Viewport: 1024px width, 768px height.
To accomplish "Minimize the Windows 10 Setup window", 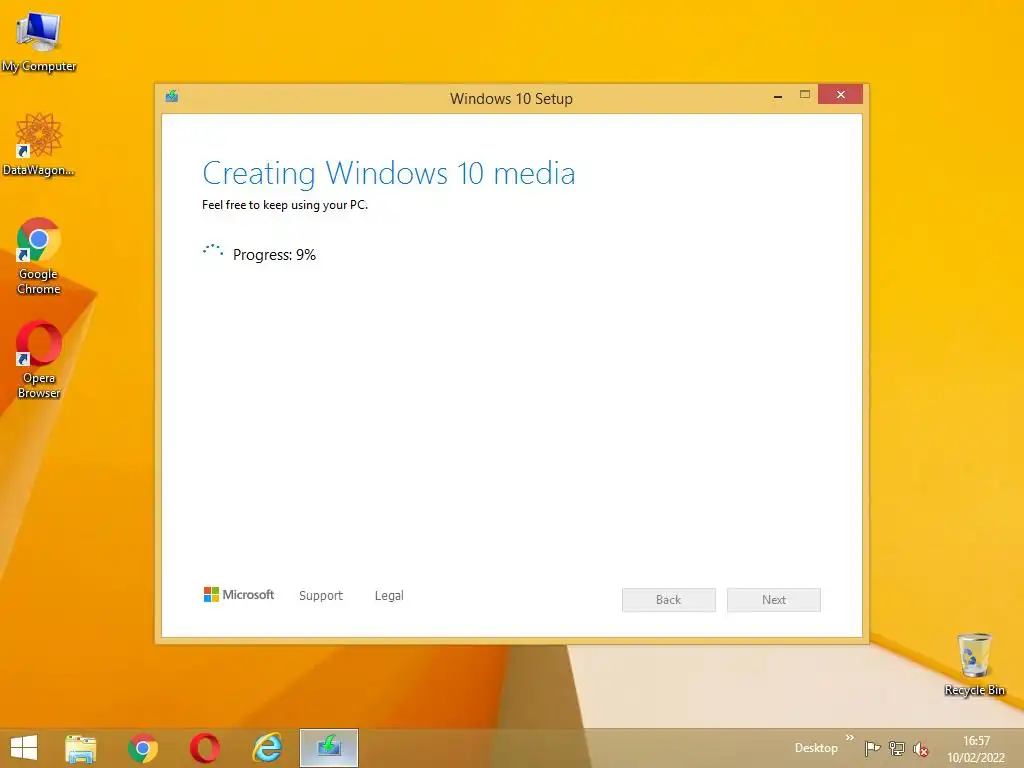I will [777, 95].
